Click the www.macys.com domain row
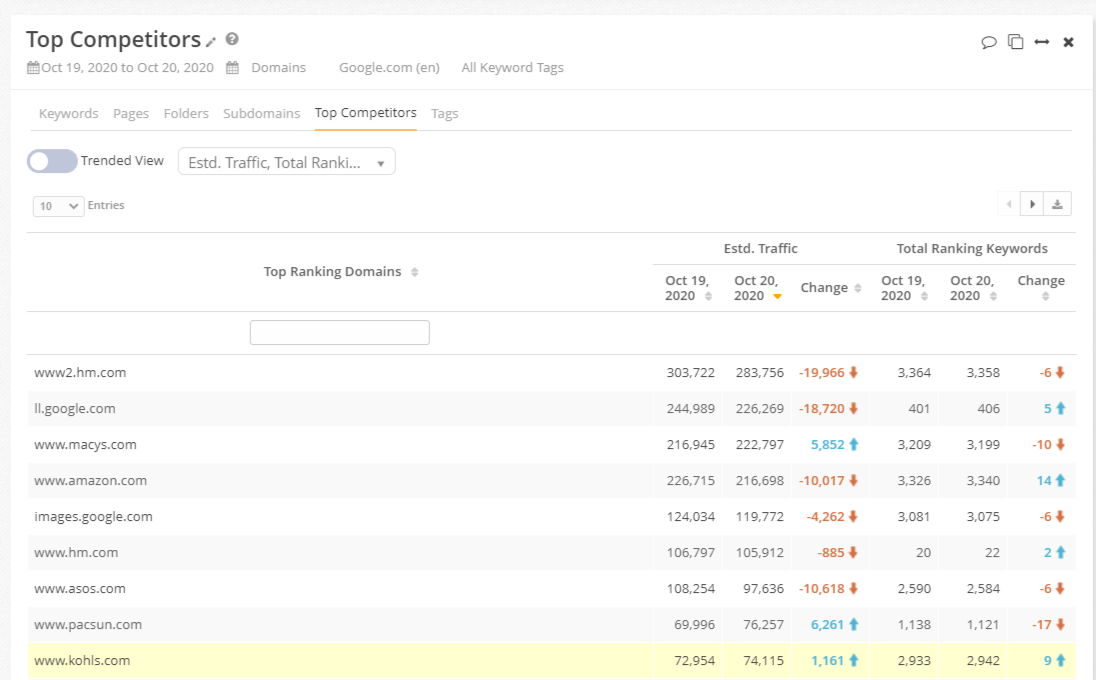Screen dimensions: 1096x680 click(551, 444)
